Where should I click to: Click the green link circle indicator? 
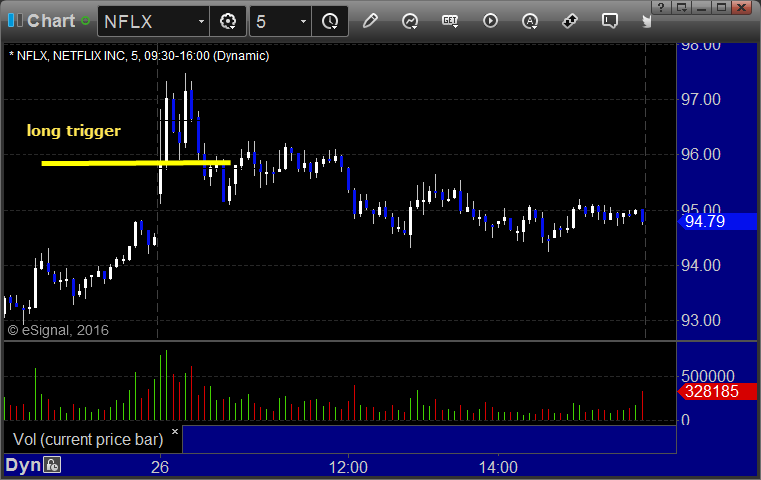point(85,21)
